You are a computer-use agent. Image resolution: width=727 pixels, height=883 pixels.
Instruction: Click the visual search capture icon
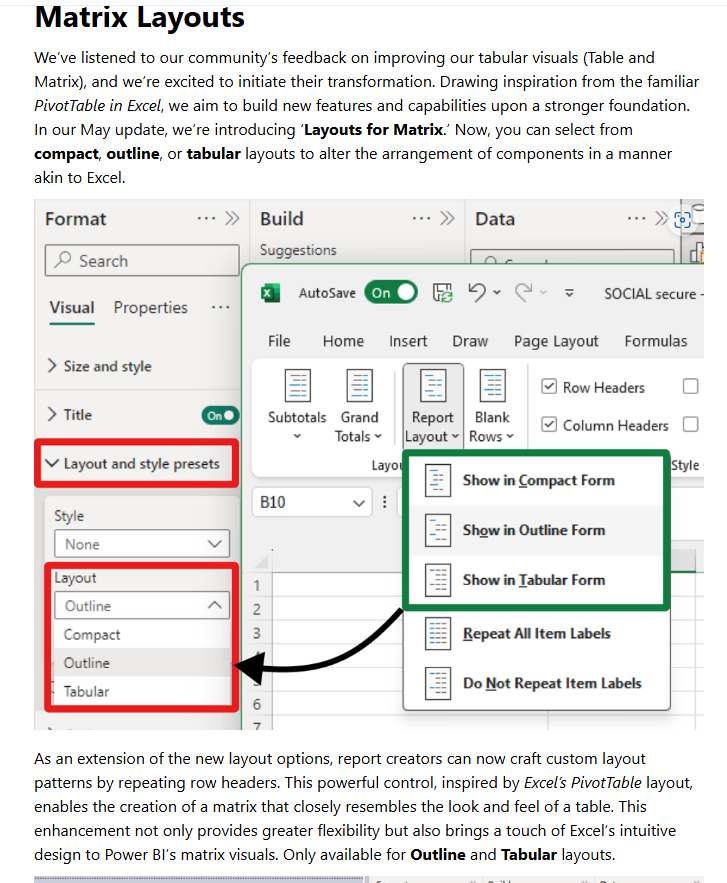pyautogui.click(x=683, y=220)
